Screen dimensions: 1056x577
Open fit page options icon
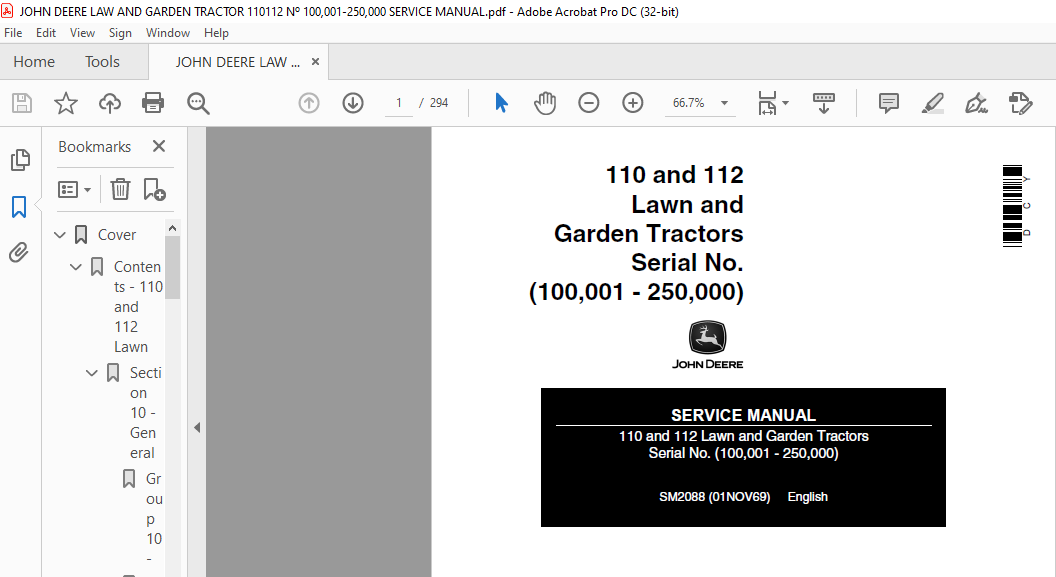[772, 103]
